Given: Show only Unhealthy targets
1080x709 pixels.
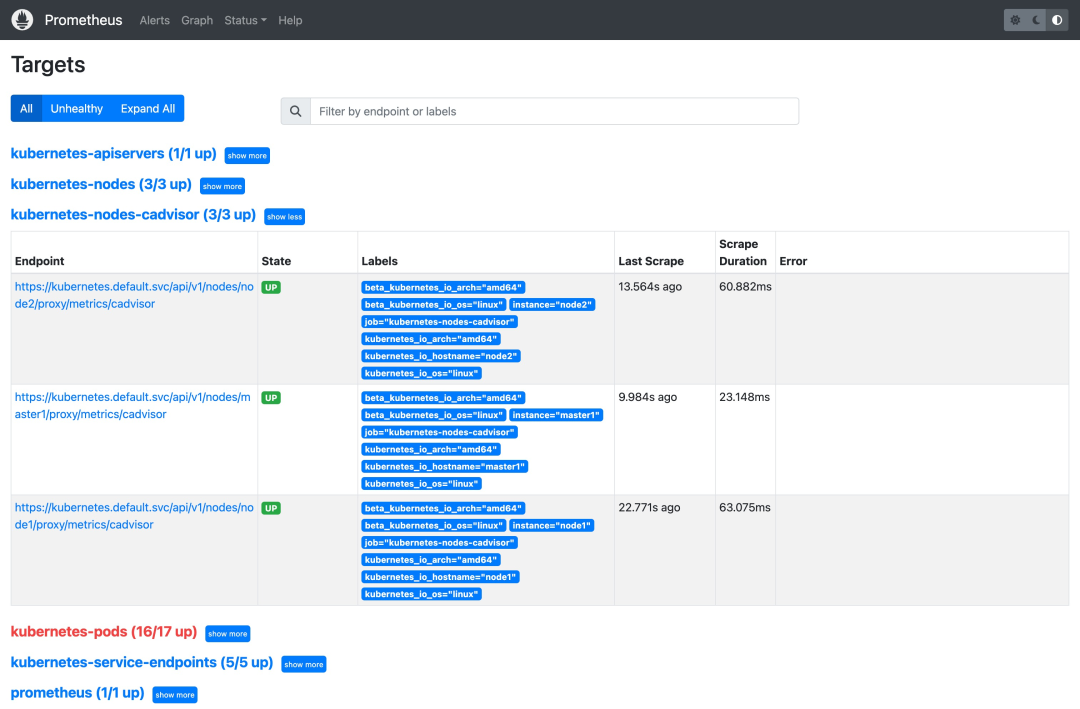Looking at the screenshot, I should pyautogui.click(x=77, y=109).
